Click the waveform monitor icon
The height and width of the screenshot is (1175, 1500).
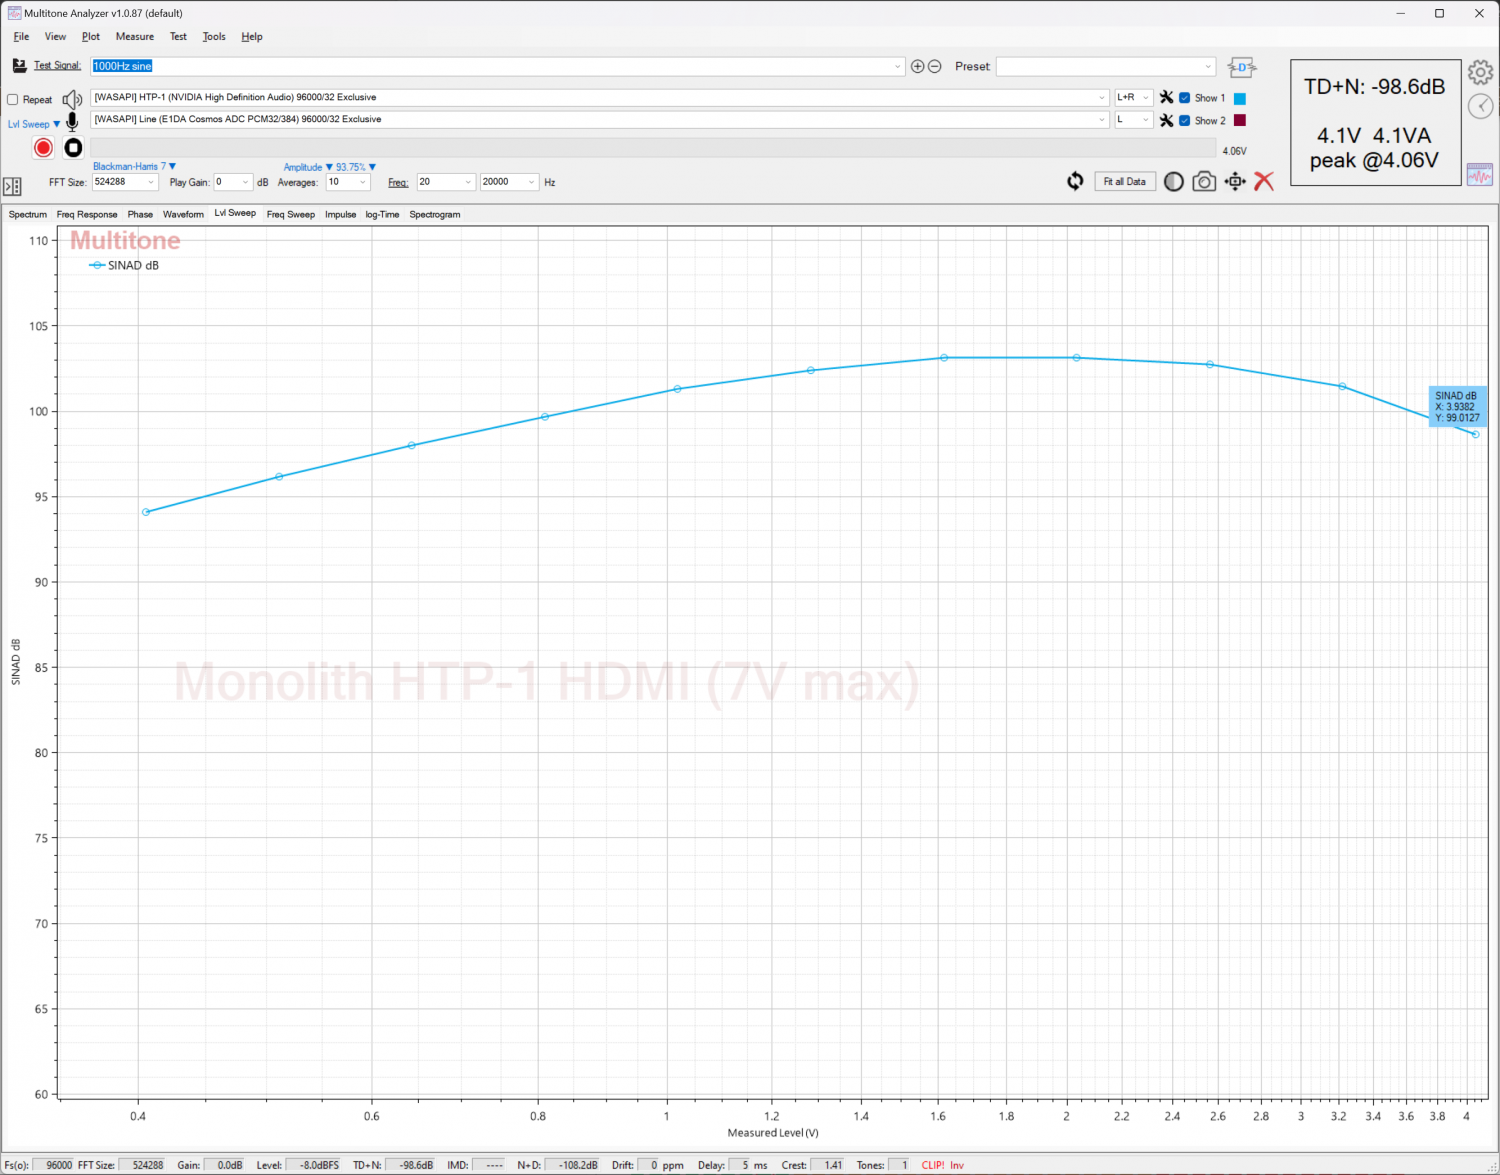coord(1480,174)
